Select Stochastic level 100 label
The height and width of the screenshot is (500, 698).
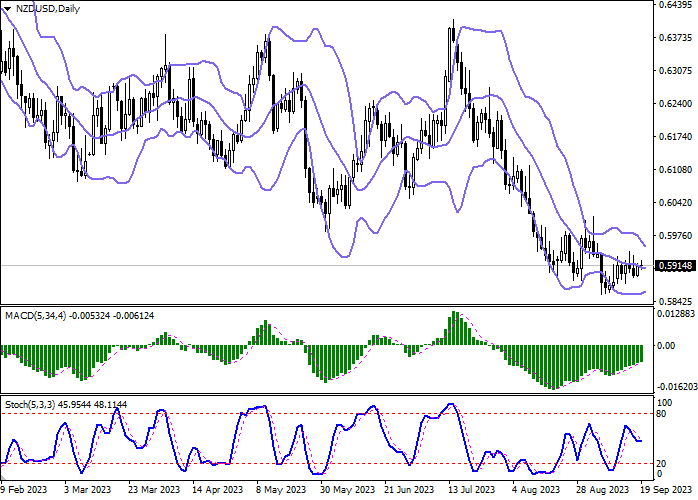point(664,402)
